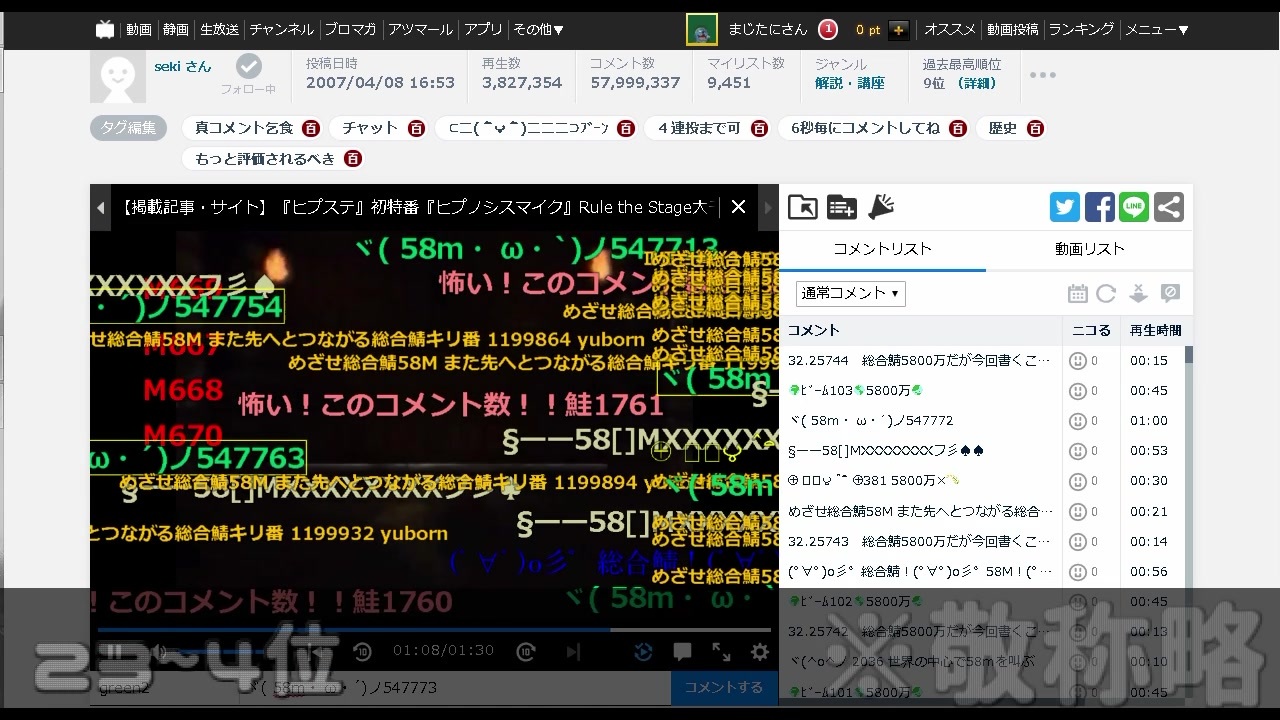Viewport: 1280px width, 720px height.
Task: Open 静画 in top menu
Action: [176, 29]
